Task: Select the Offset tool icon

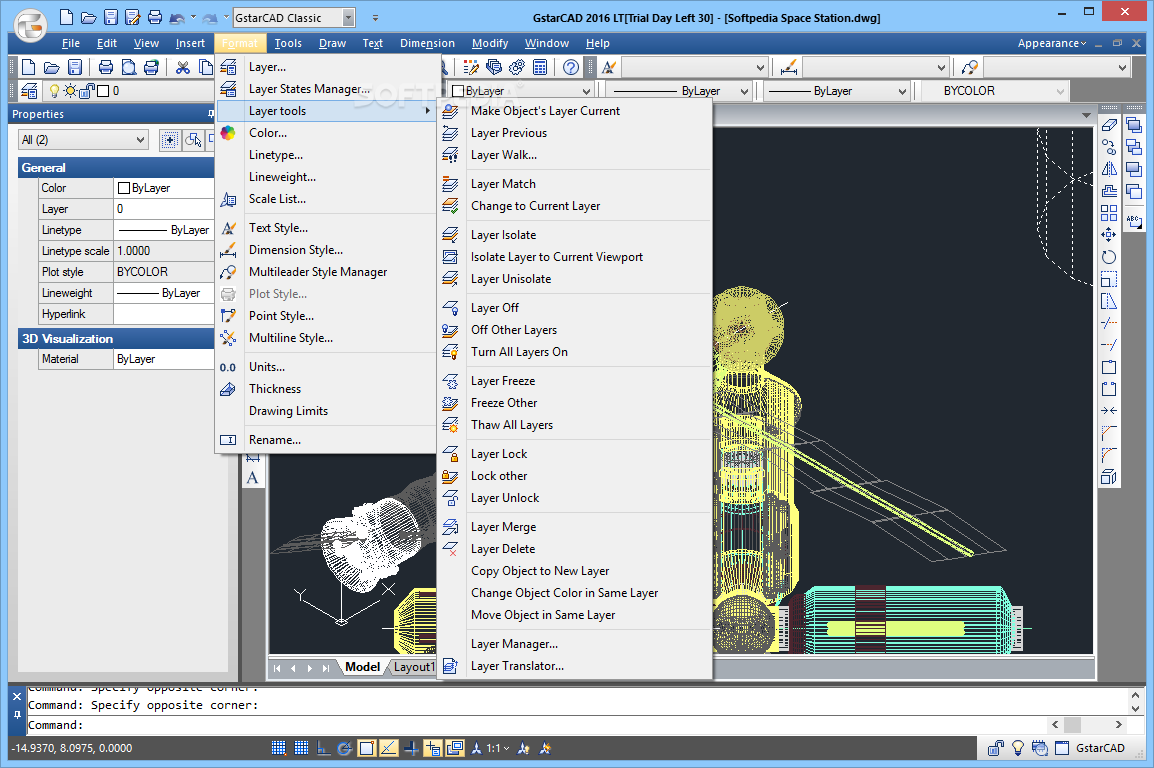Action: pyautogui.click(x=1109, y=191)
